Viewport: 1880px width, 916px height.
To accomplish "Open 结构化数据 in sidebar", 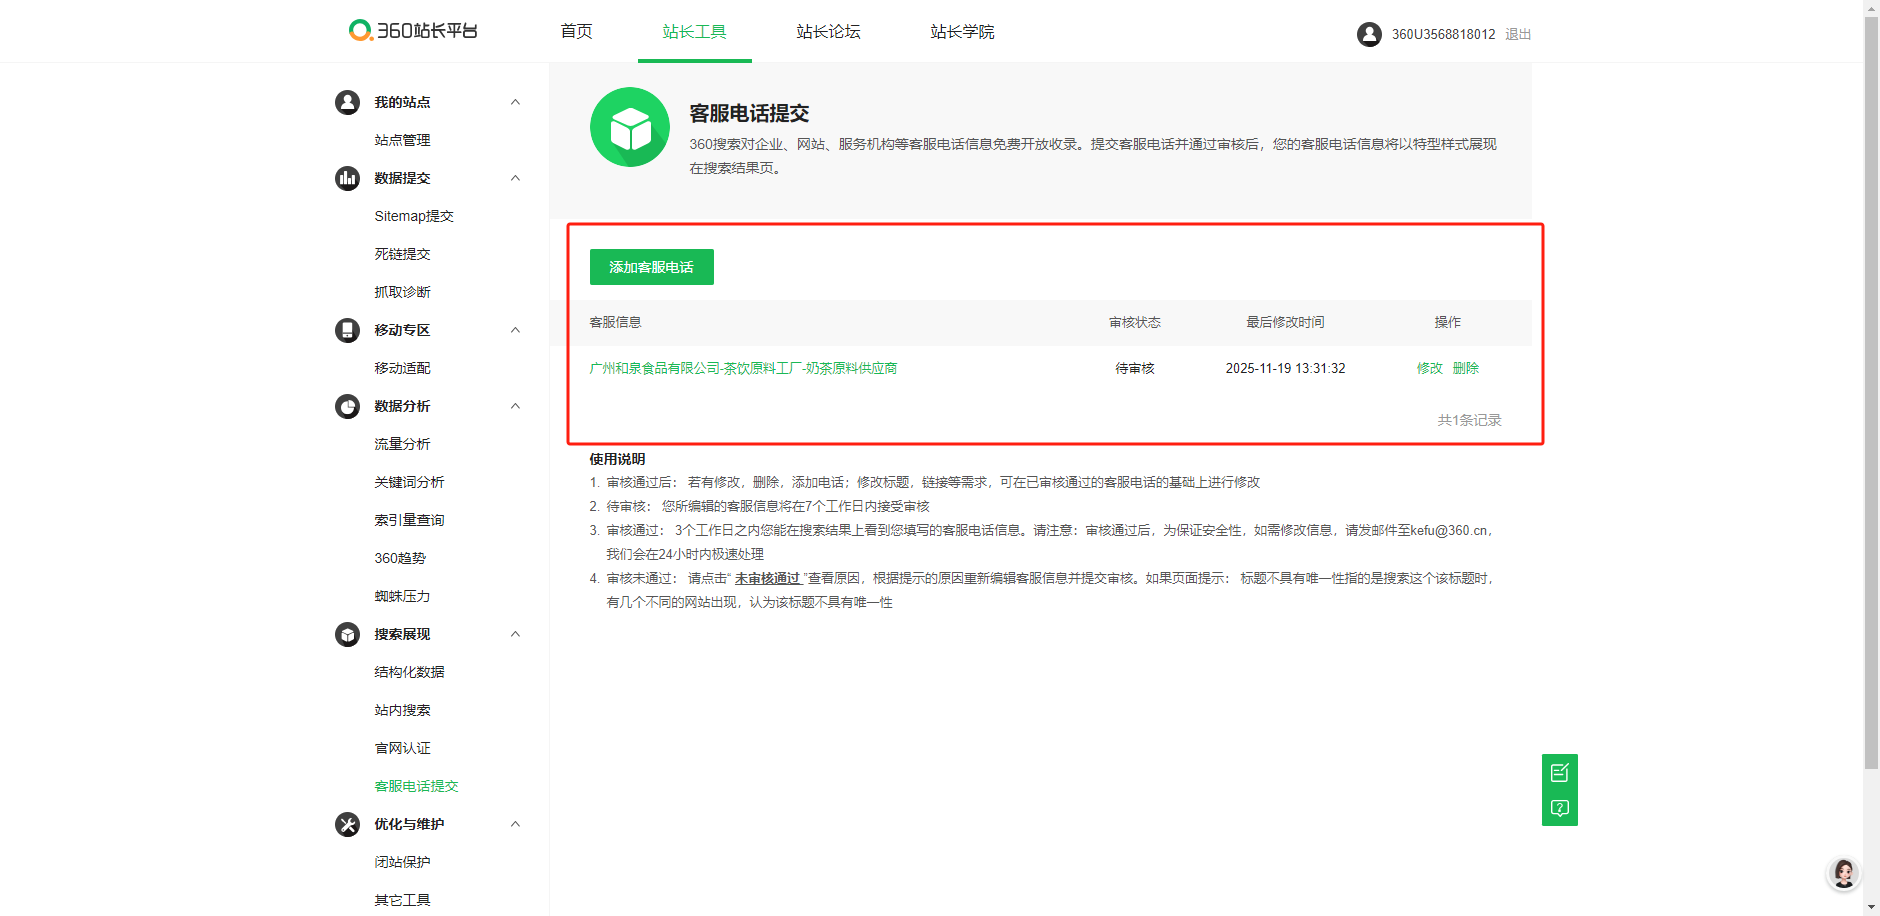I will pyautogui.click(x=409, y=672).
